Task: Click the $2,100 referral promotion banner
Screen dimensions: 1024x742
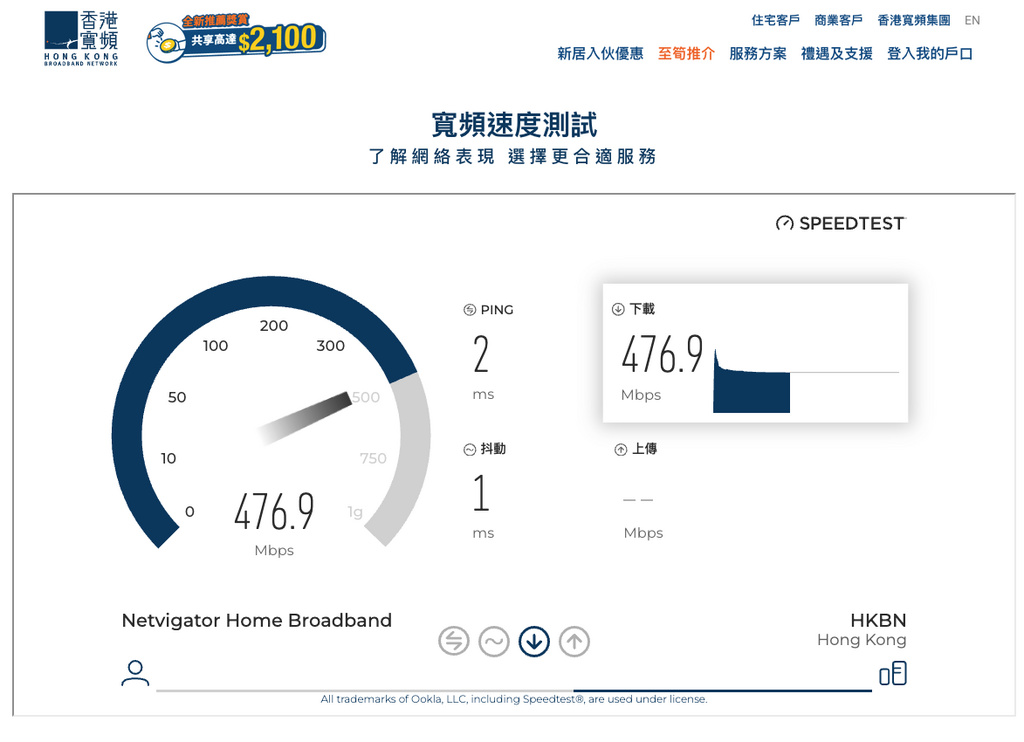Action: (x=235, y=38)
